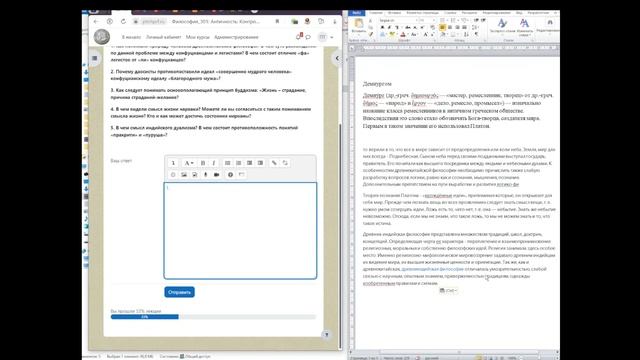Insert ordered list in the answer editor

click(238, 163)
